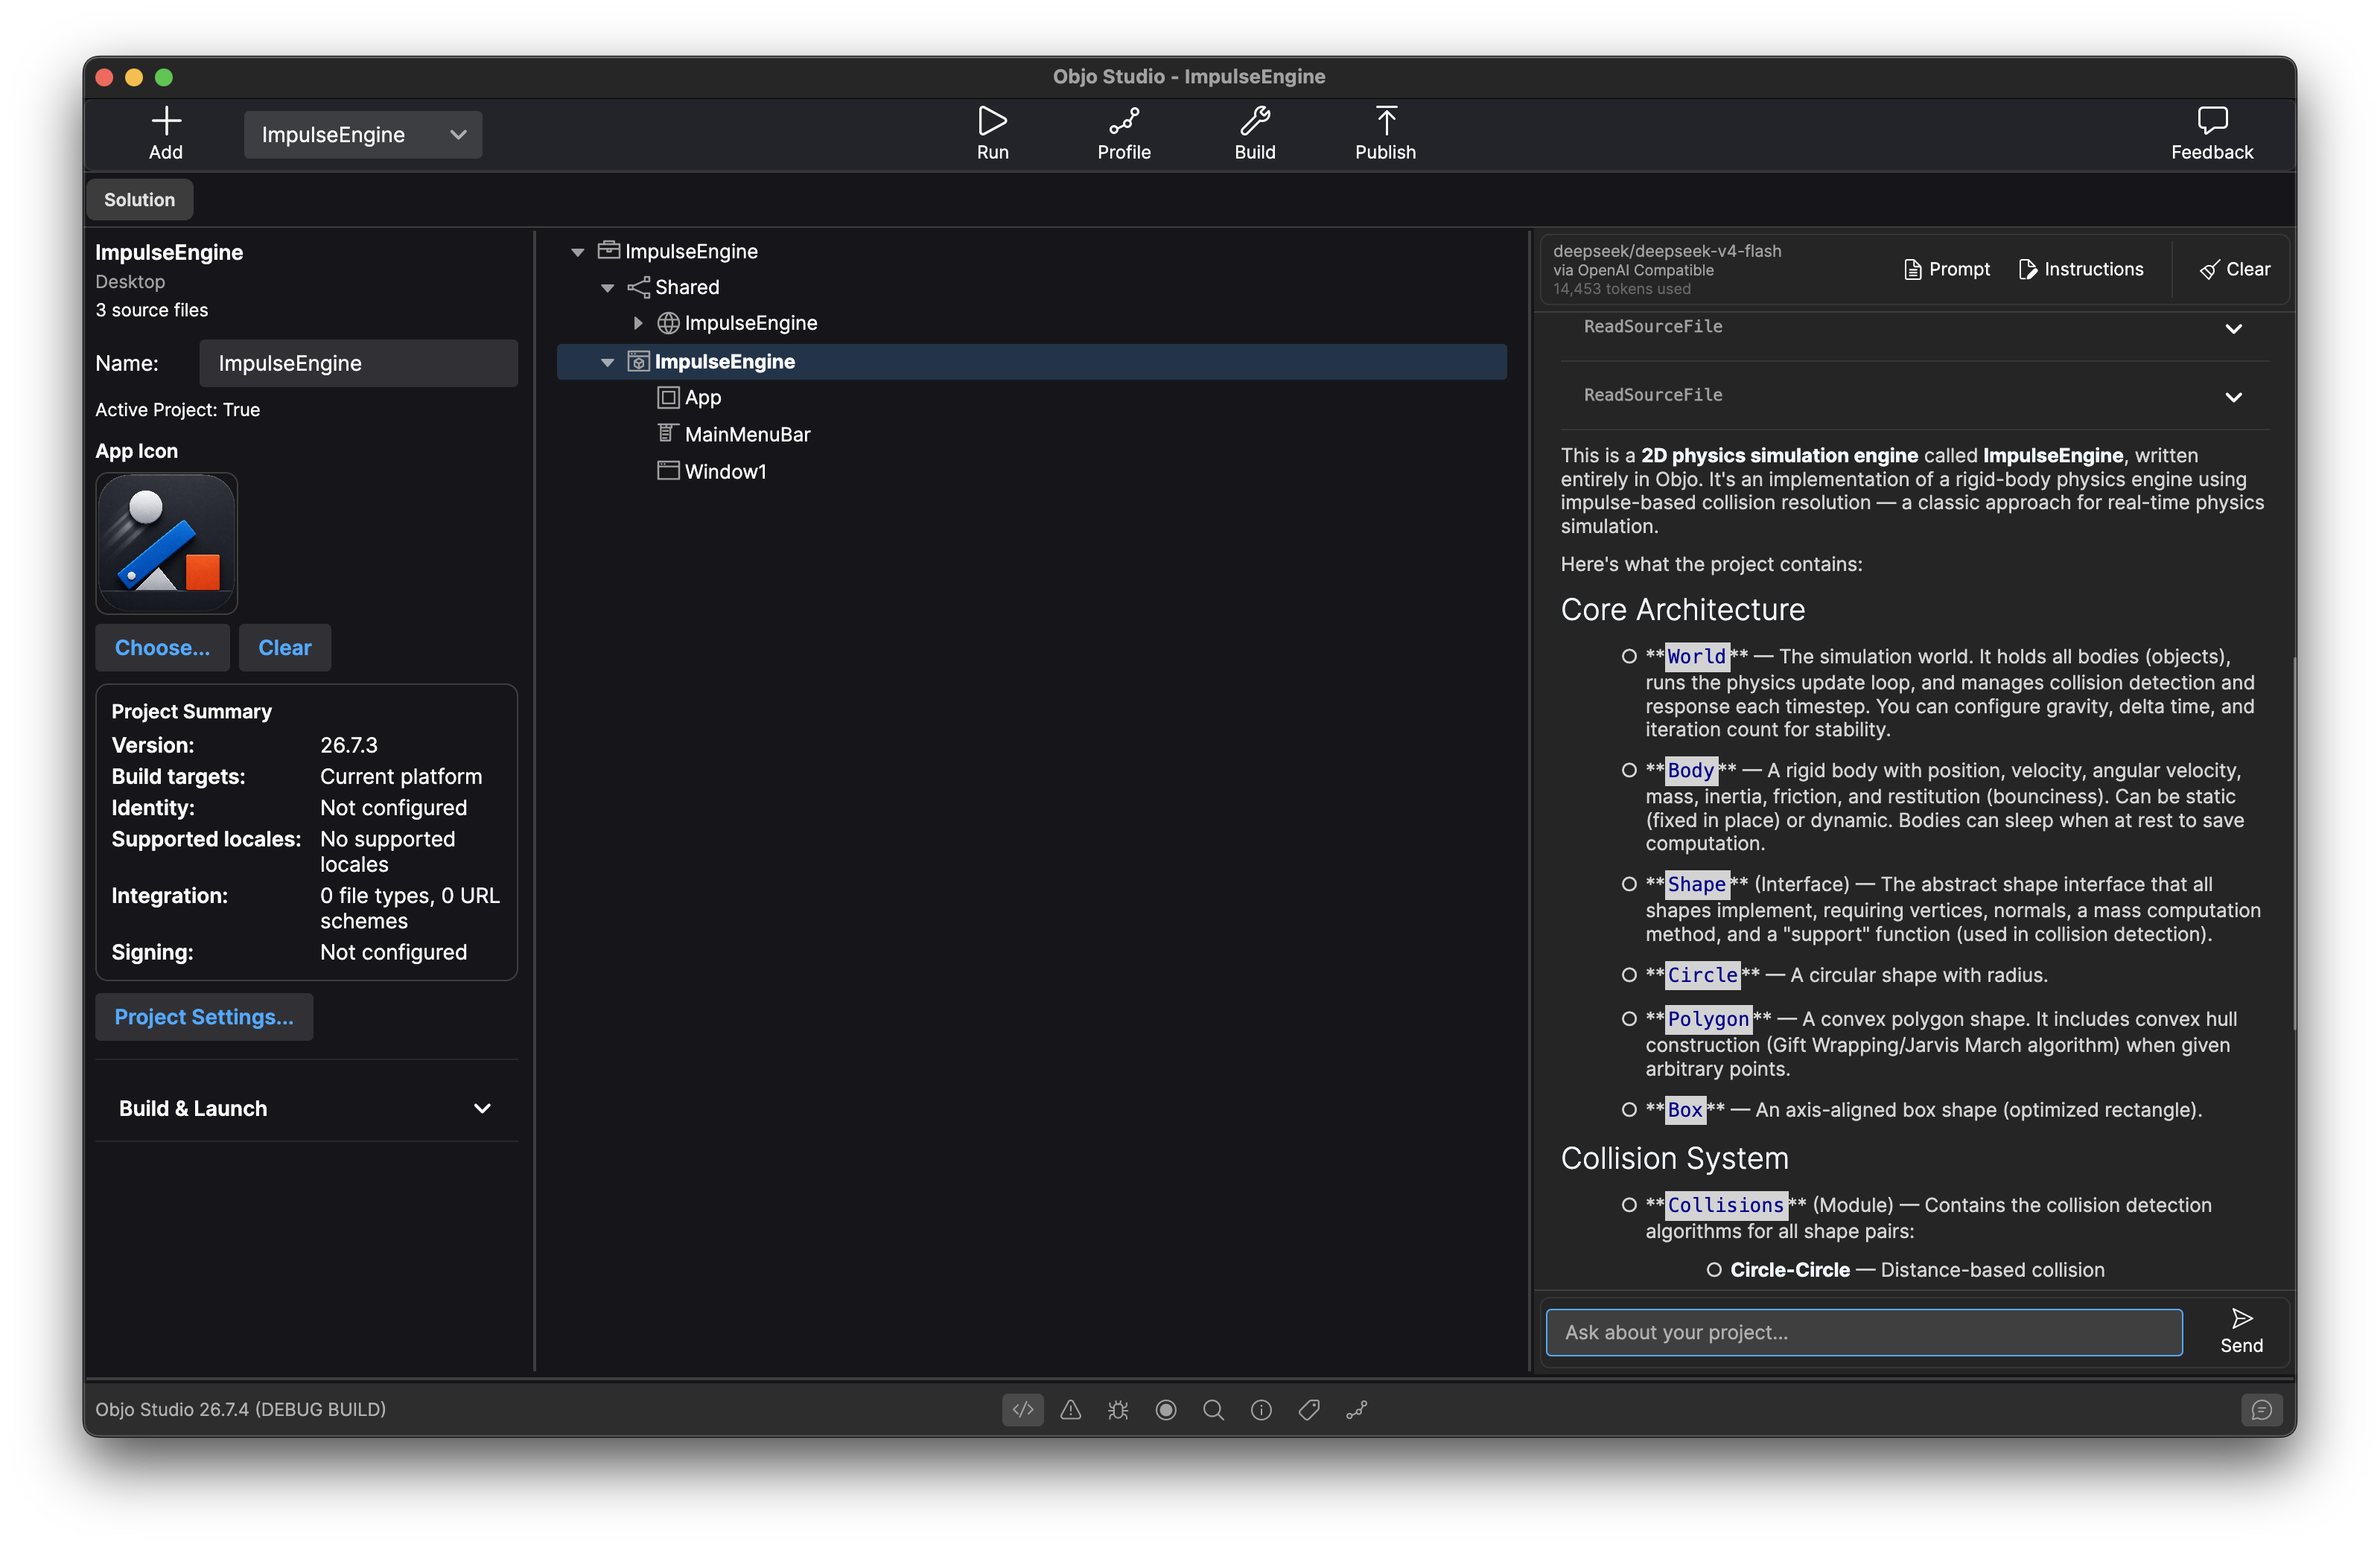2380x1547 pixels.
Task: Open the Prompt document button
Action: [x=1946, y=269]
